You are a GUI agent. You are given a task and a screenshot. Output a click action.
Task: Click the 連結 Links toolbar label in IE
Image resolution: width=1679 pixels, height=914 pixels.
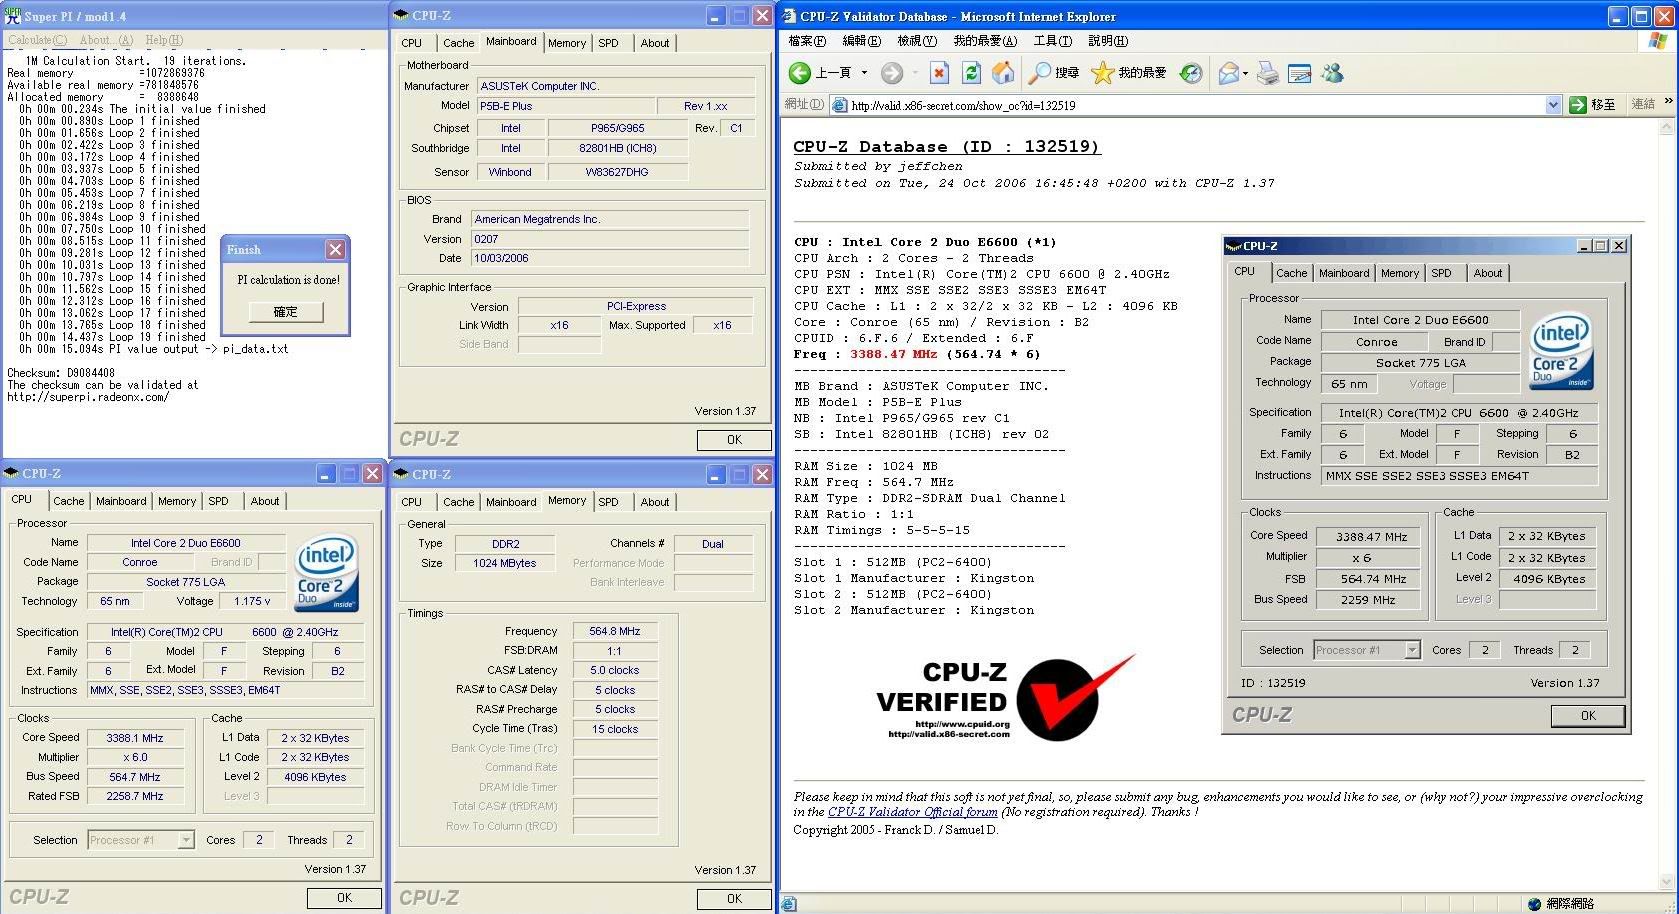tap(1643, 104)
